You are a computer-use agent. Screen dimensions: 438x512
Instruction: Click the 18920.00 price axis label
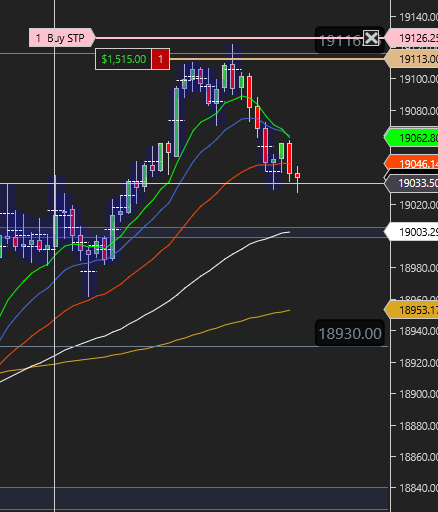419,362
